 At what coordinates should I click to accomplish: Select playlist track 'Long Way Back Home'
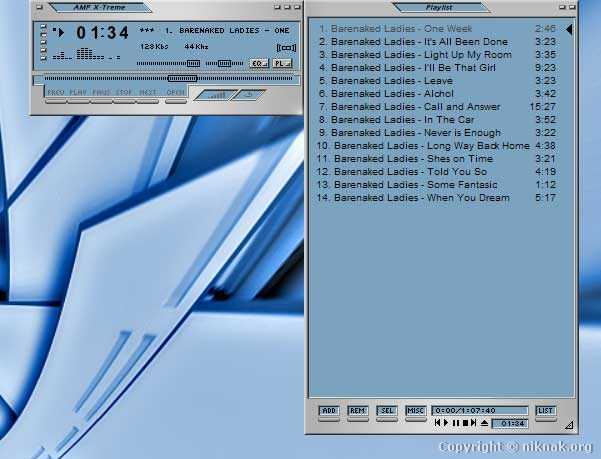coord(437,146)
